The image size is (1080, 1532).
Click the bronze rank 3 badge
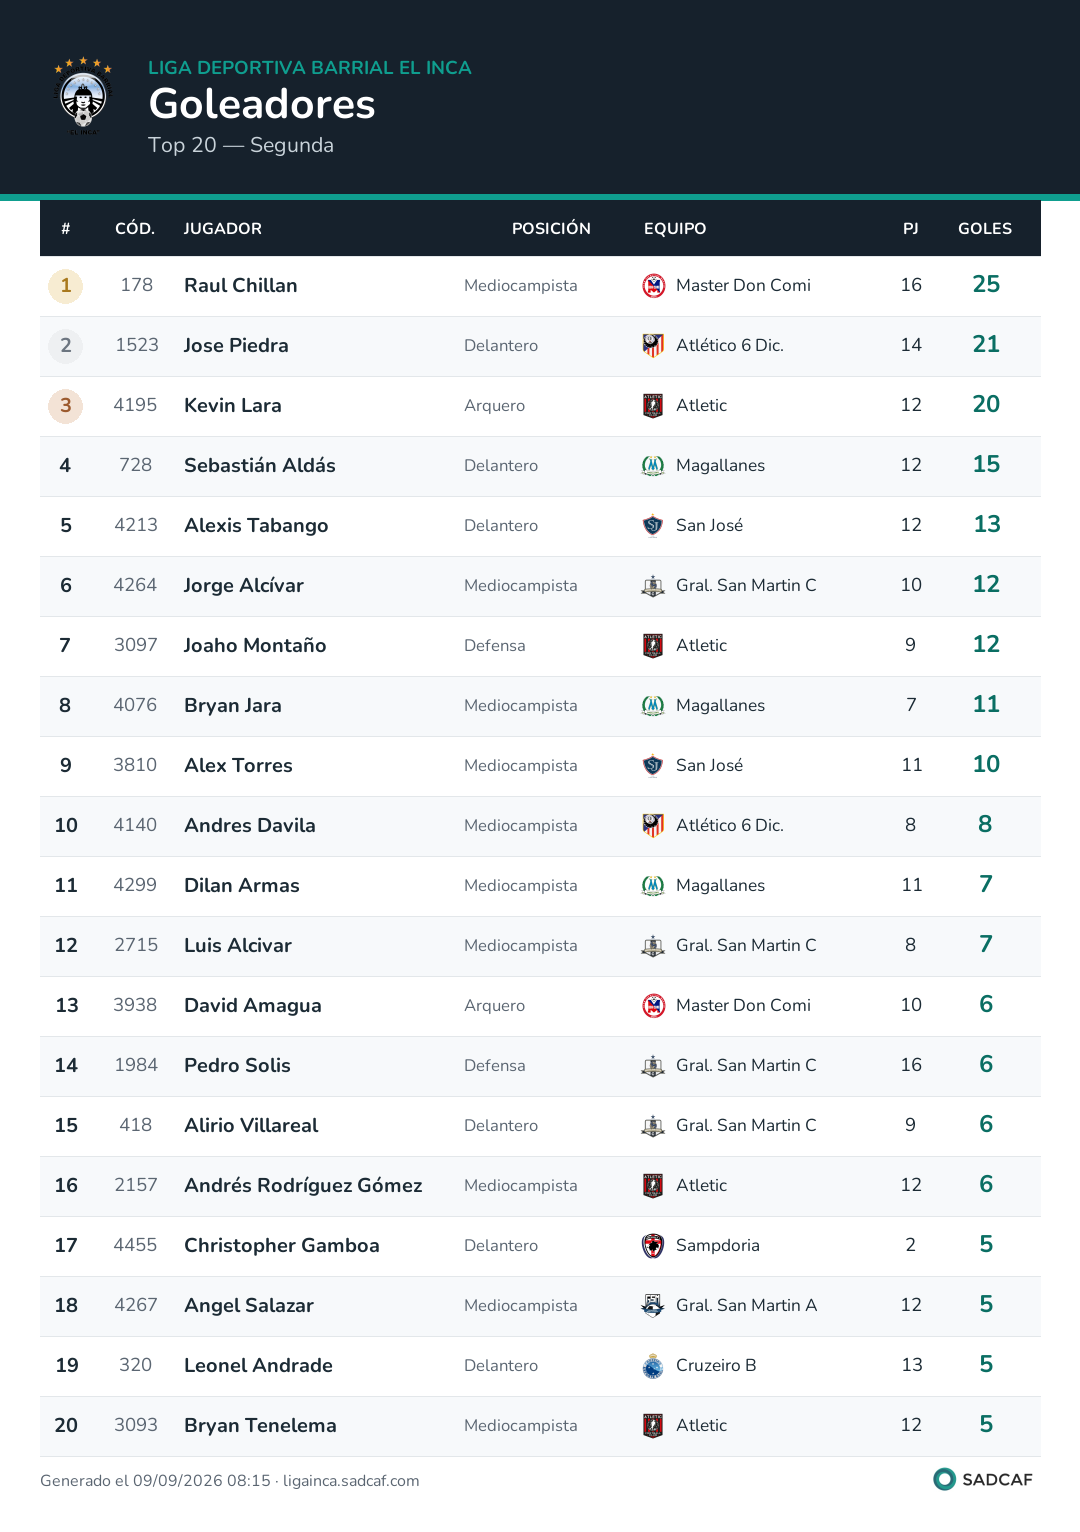[x=66, y=406]
